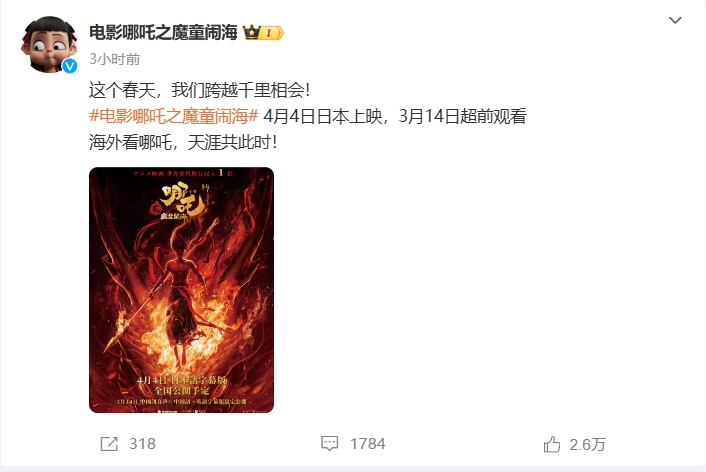706x472 pixels.
Task: Click the blue verified badge on avatar
Action: [x=69, y=66]
